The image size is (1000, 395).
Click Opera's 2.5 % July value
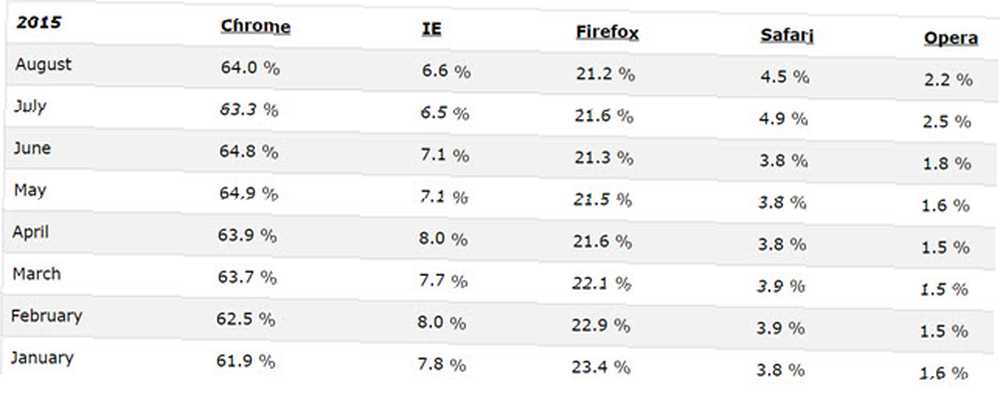coord(947,121)
